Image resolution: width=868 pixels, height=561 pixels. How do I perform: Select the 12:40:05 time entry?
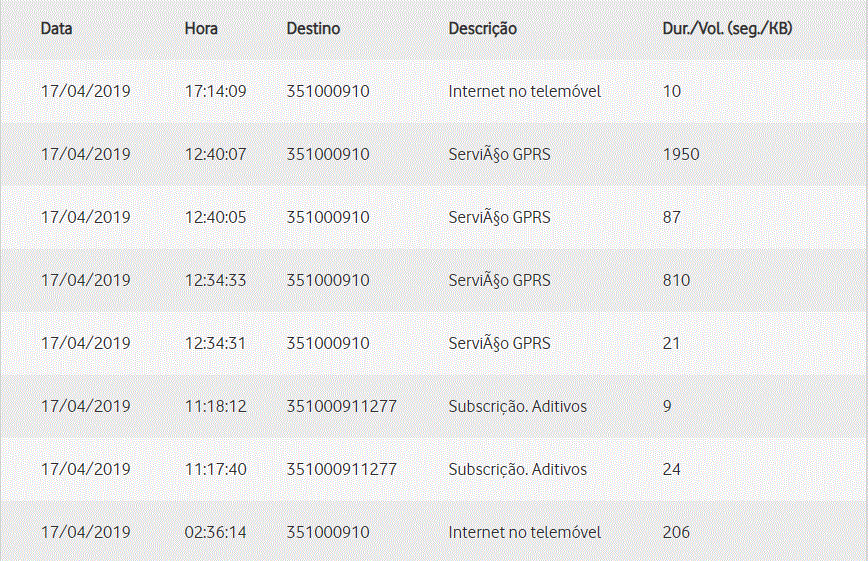pyautogui.click(x=215, y=217)
